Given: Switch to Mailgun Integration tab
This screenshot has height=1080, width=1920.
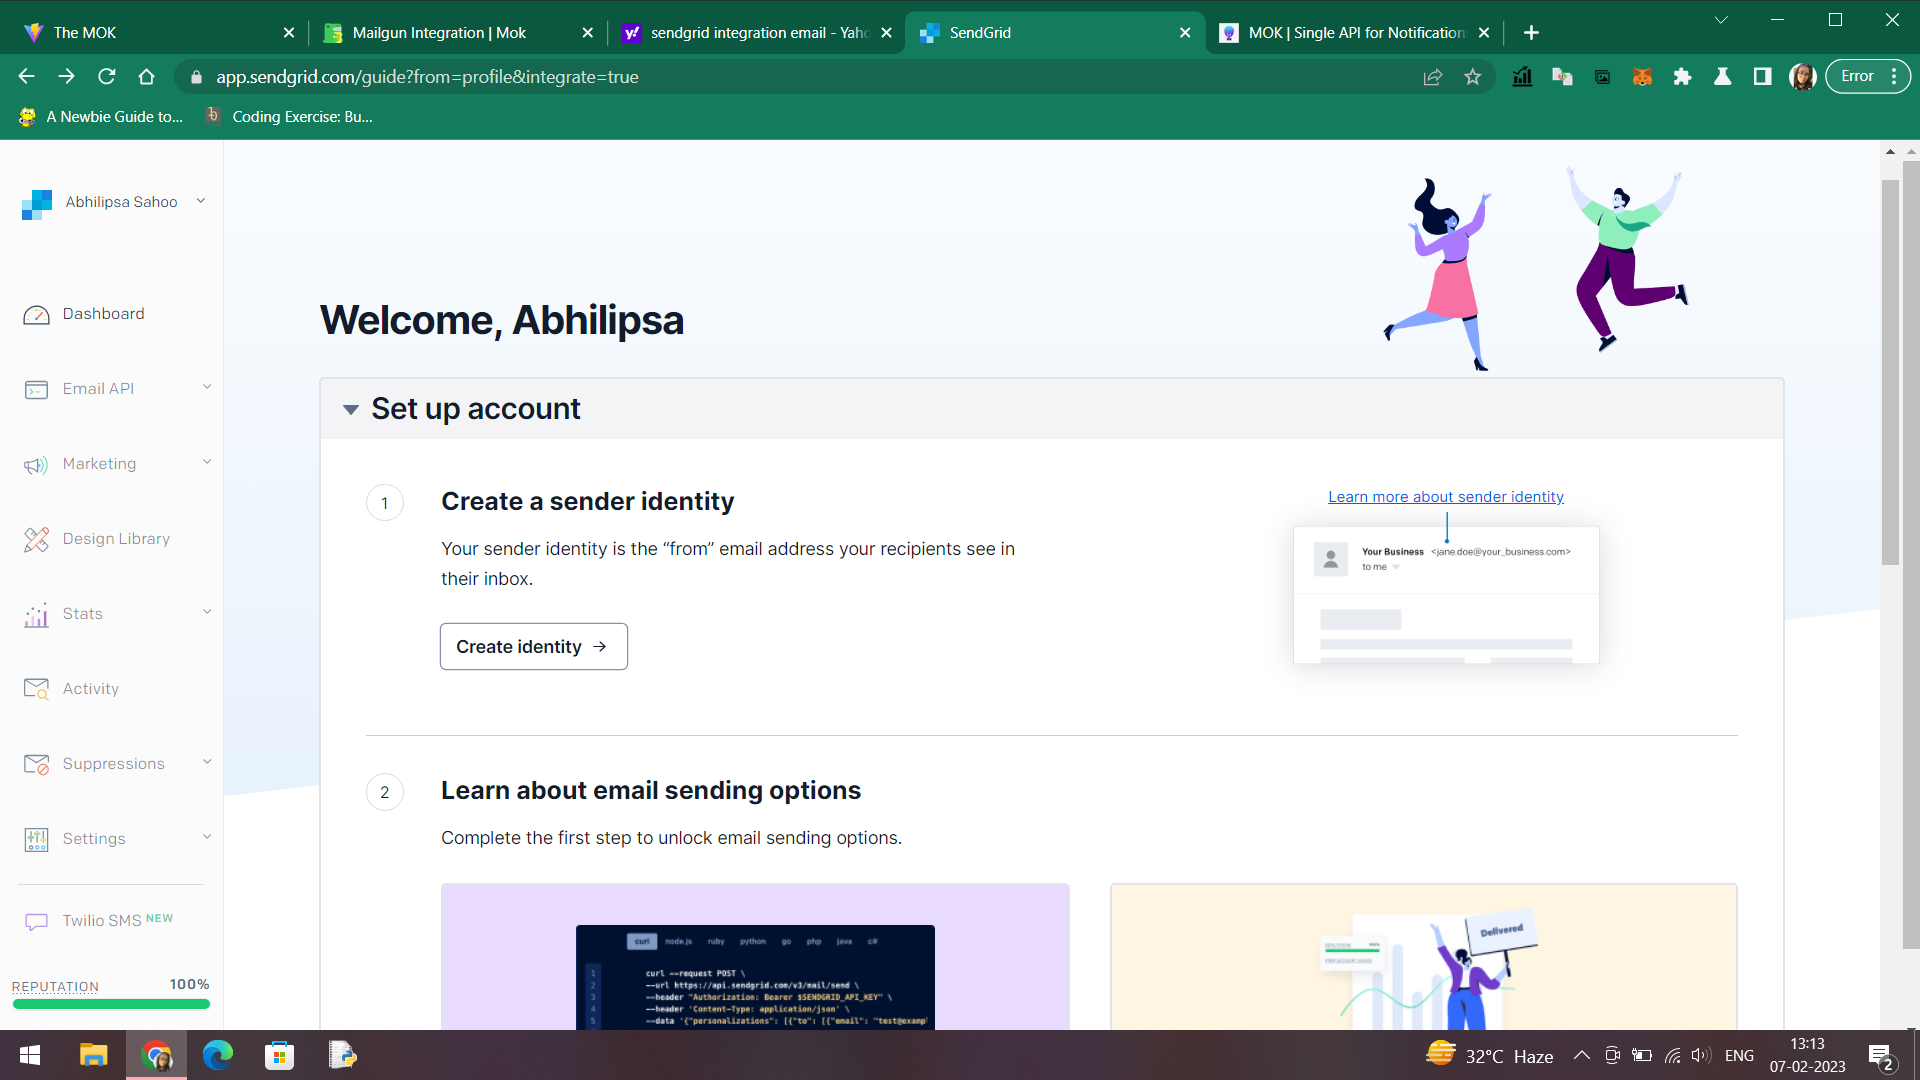Looking at the screenshot, I should [439, 33].
